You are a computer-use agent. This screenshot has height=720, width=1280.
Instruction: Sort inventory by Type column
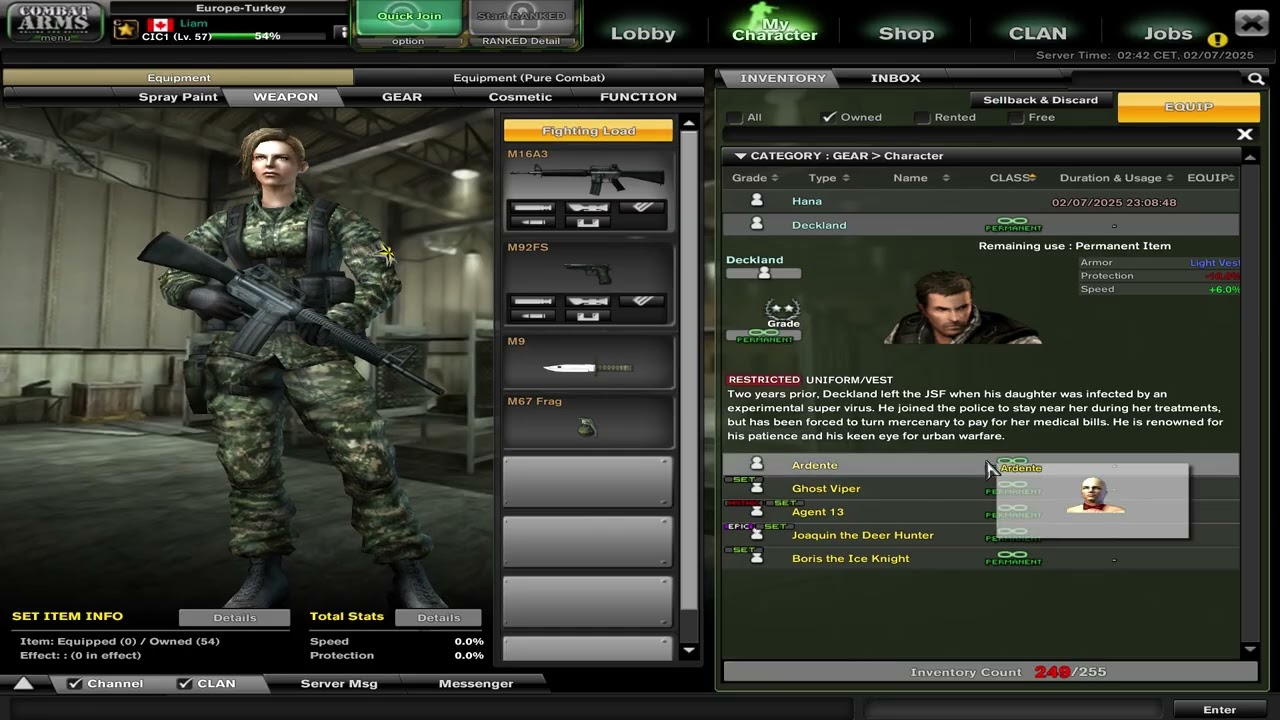829,178
